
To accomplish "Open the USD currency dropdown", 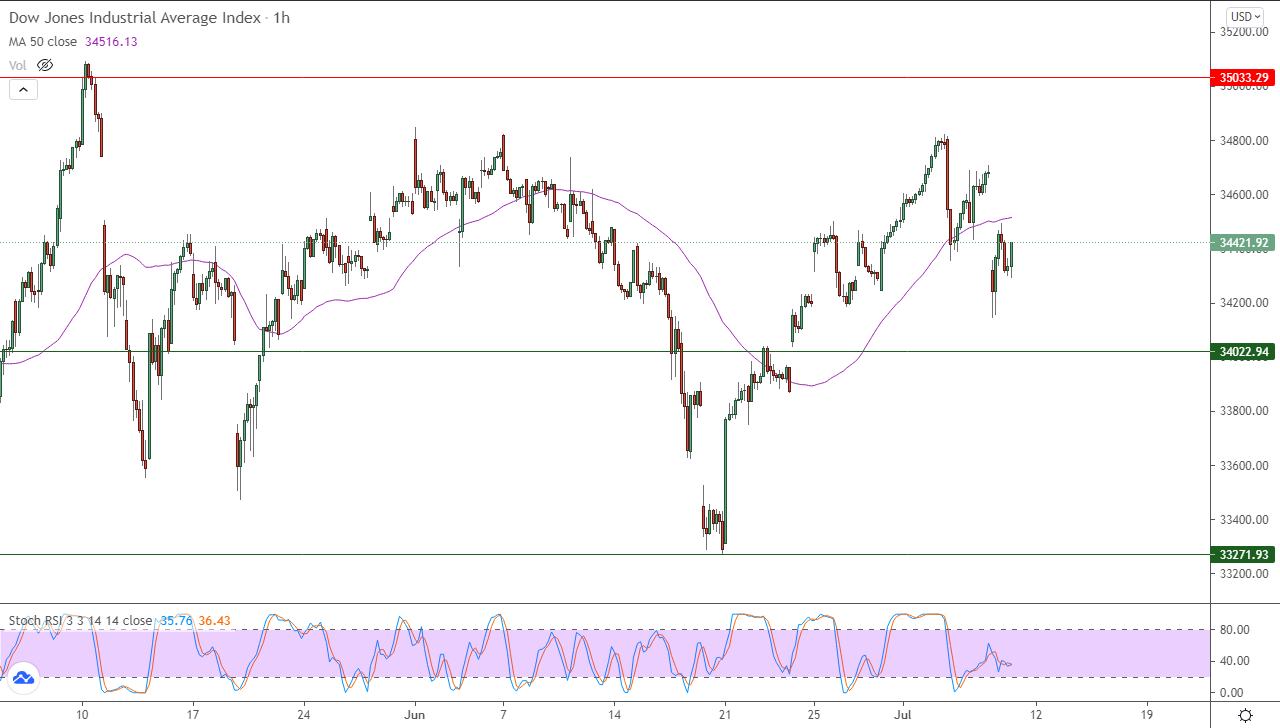I will pyautogui.click(x=1246, y=16).
